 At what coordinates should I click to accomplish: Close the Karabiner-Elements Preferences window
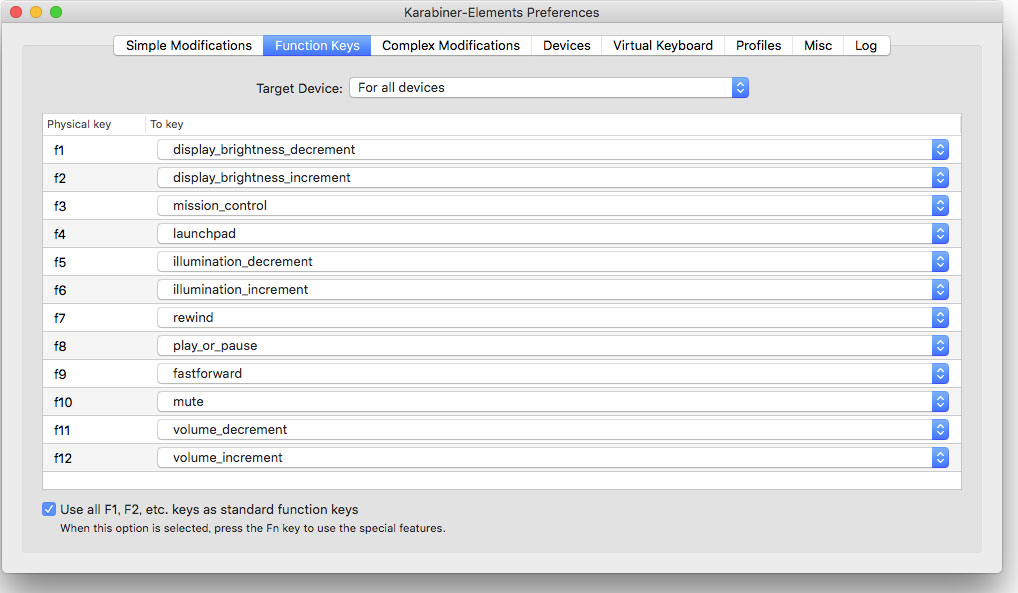click(x=16, y=12)
